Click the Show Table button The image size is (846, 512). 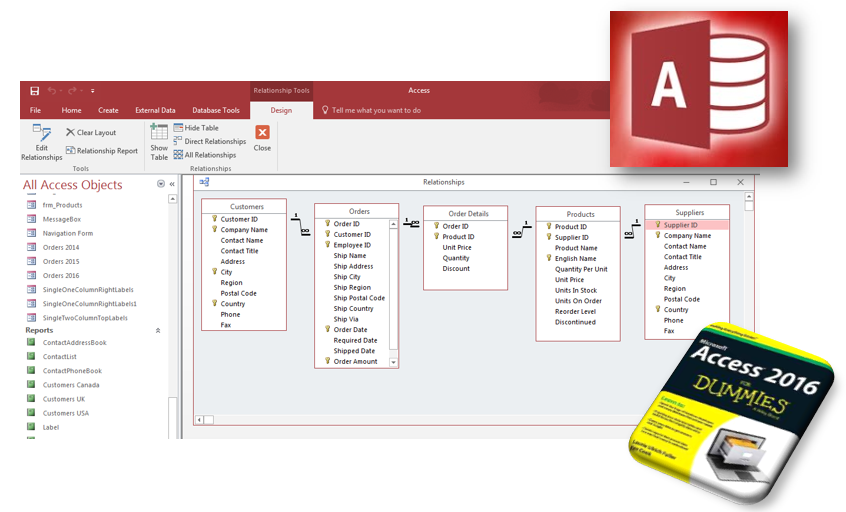tap(159, 142)
